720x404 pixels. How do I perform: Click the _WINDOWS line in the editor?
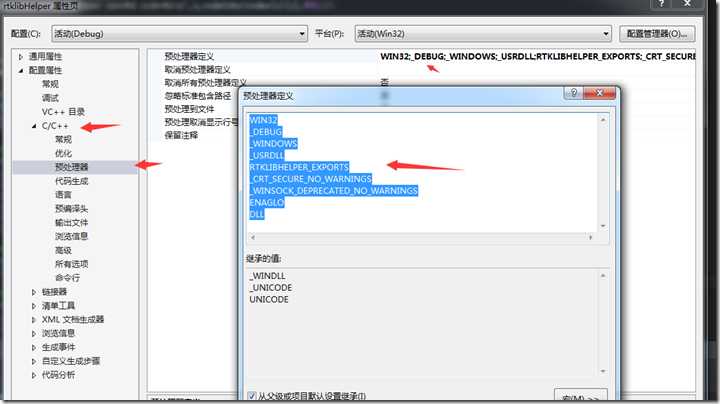point(273,144)
